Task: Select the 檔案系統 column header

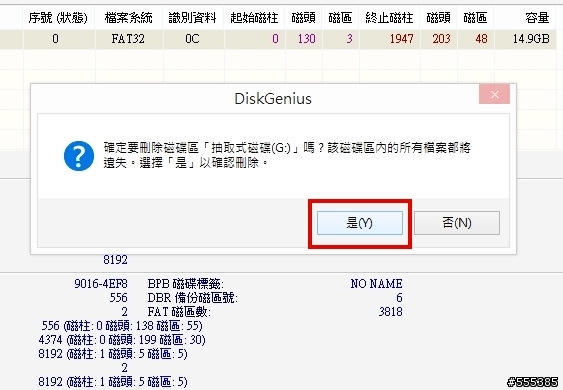Action: [129, 18]
